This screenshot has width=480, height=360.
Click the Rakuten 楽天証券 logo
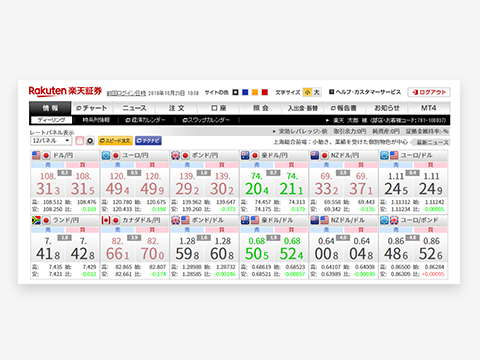pyautogui.click(x=65, y=91)
